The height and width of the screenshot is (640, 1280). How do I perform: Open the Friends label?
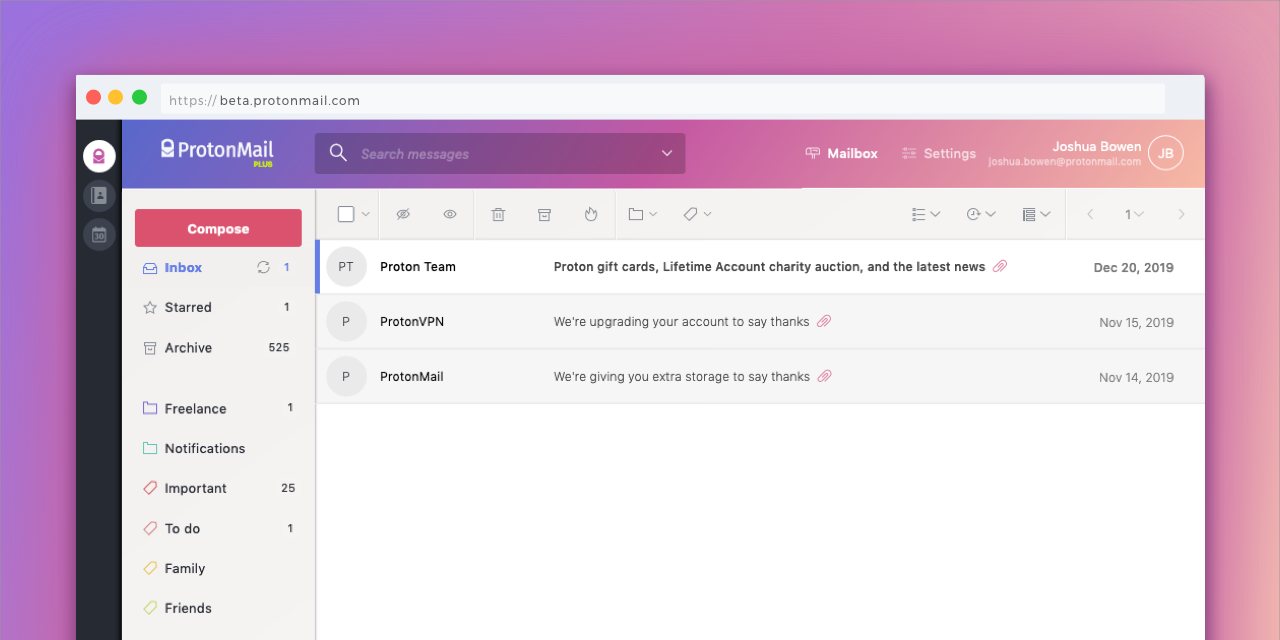[x=188, y=608]
